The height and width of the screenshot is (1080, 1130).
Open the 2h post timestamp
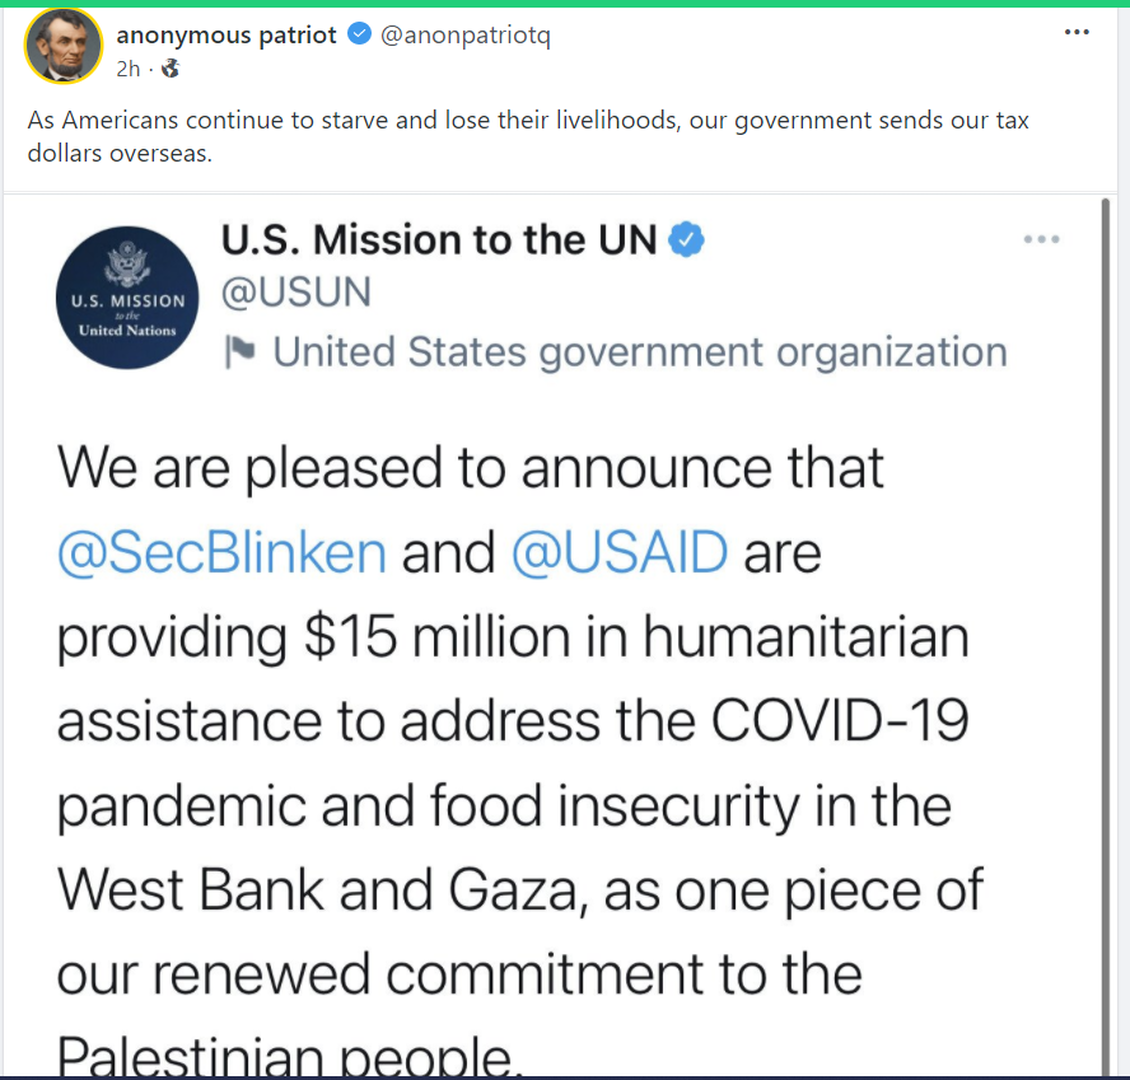[127, 69]
